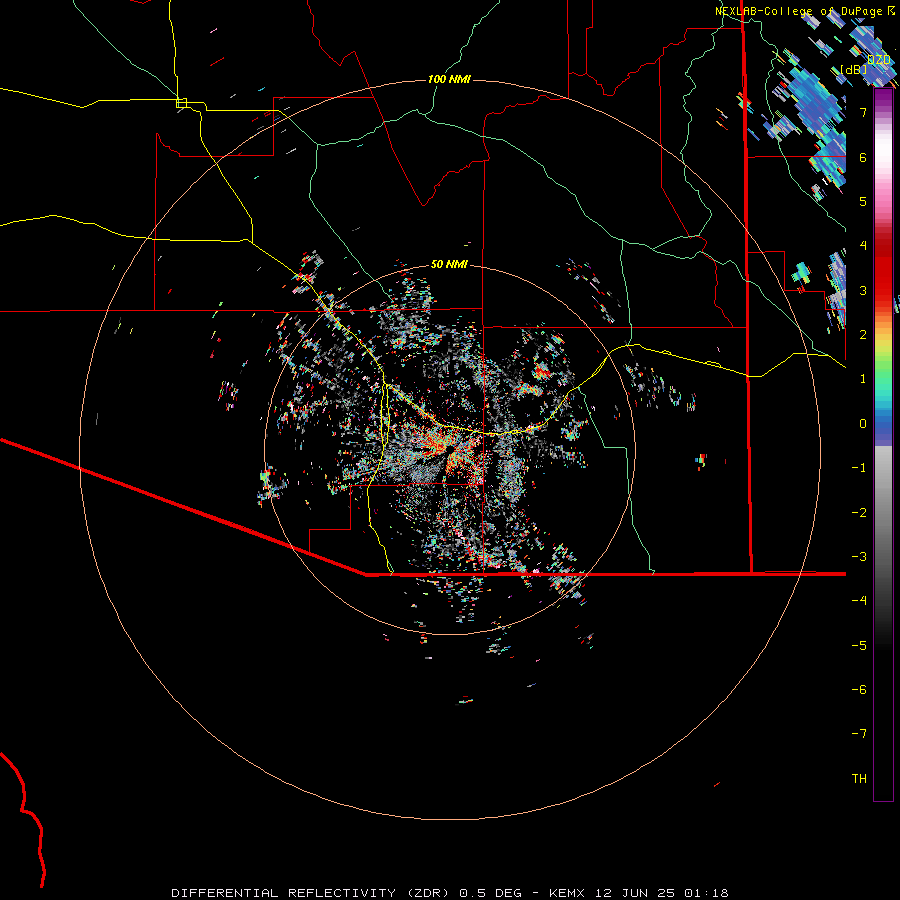
Task: Click the '2' label on the color scale
Action: (863, 335)
